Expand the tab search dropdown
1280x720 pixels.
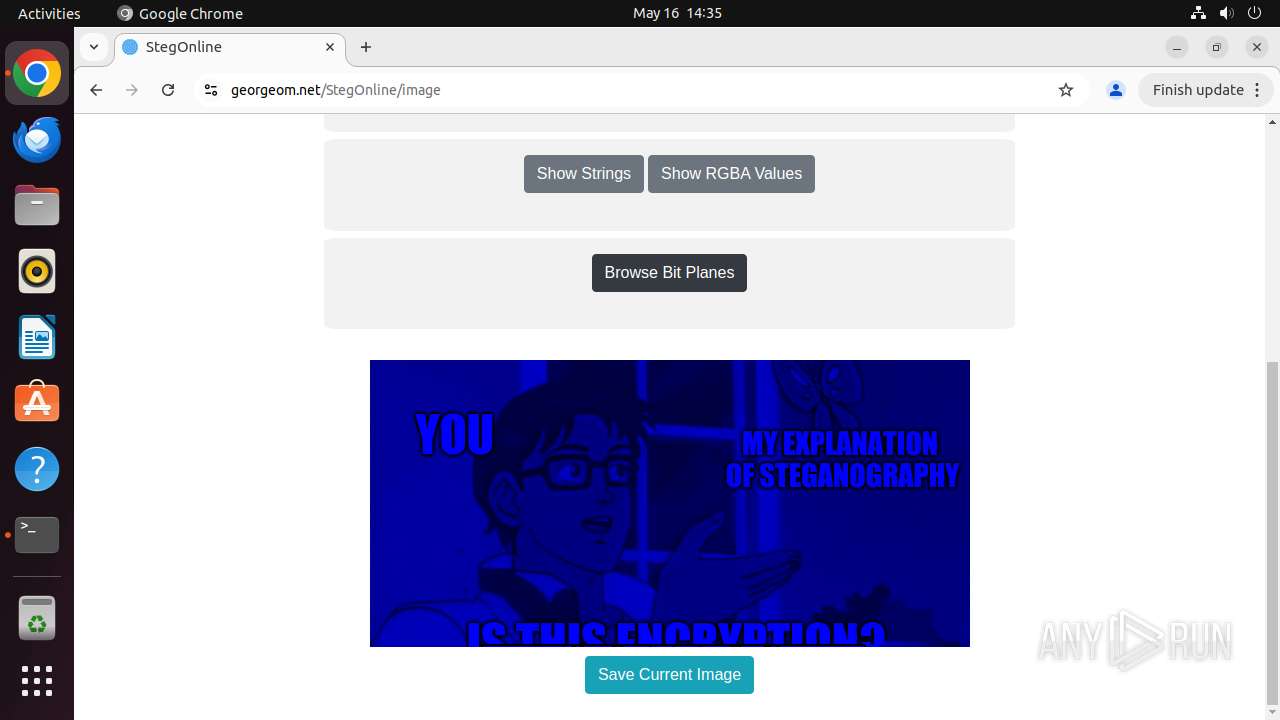pos(93,47)
